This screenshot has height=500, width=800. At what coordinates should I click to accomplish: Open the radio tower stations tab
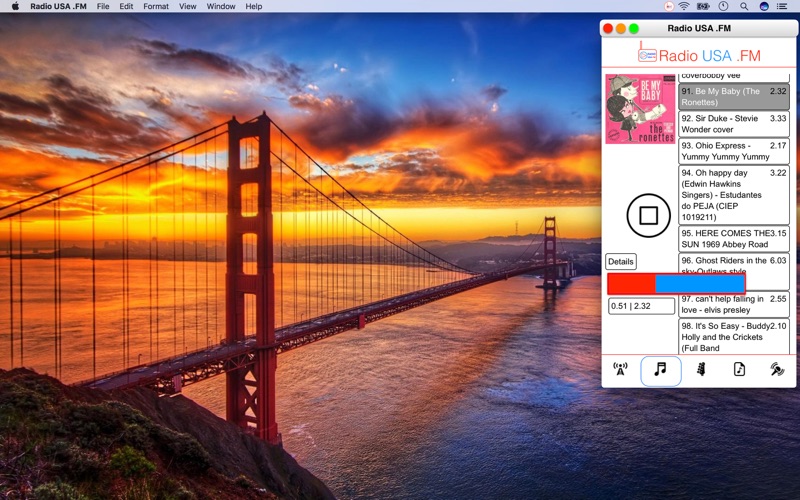click(x=620, y=369)
